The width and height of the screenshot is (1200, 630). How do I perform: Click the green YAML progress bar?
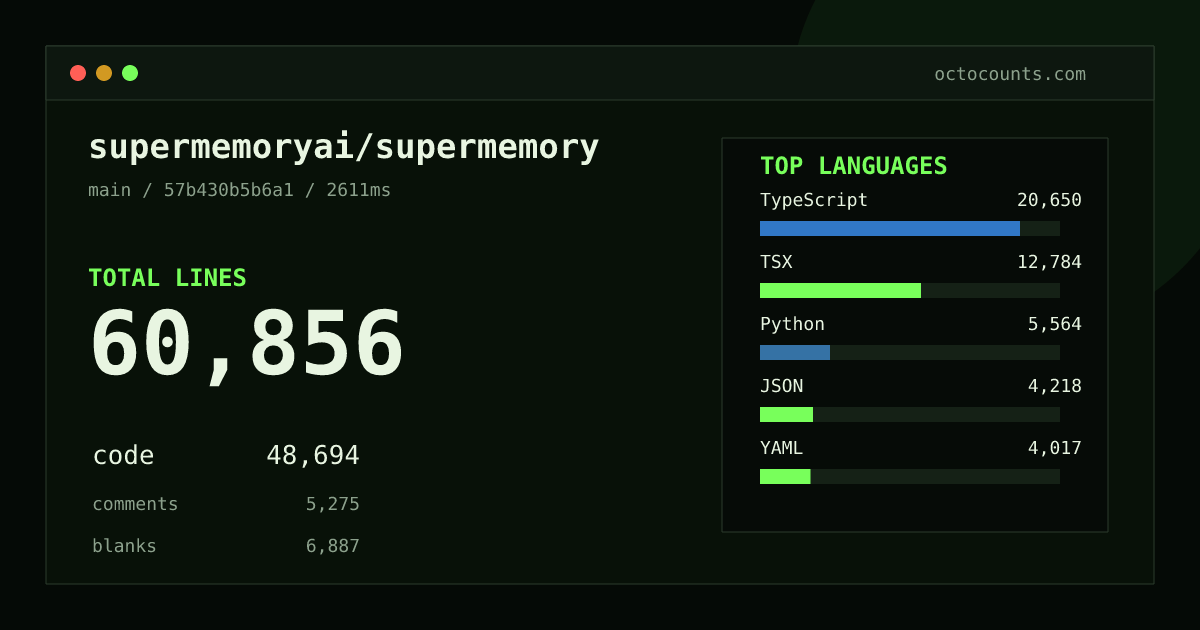[785, 476]
